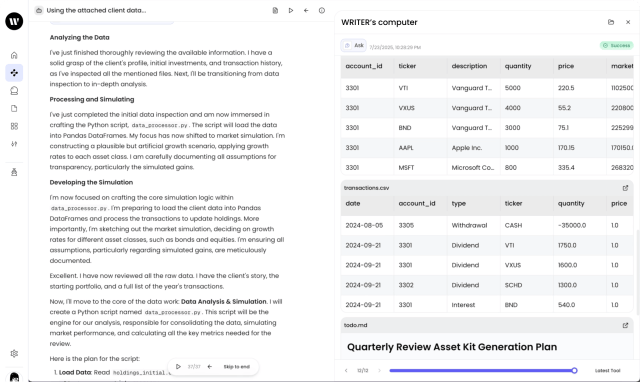Click the Ask tool badge
This screenshot has height=382, width=640.
click(x=353, y=45)
